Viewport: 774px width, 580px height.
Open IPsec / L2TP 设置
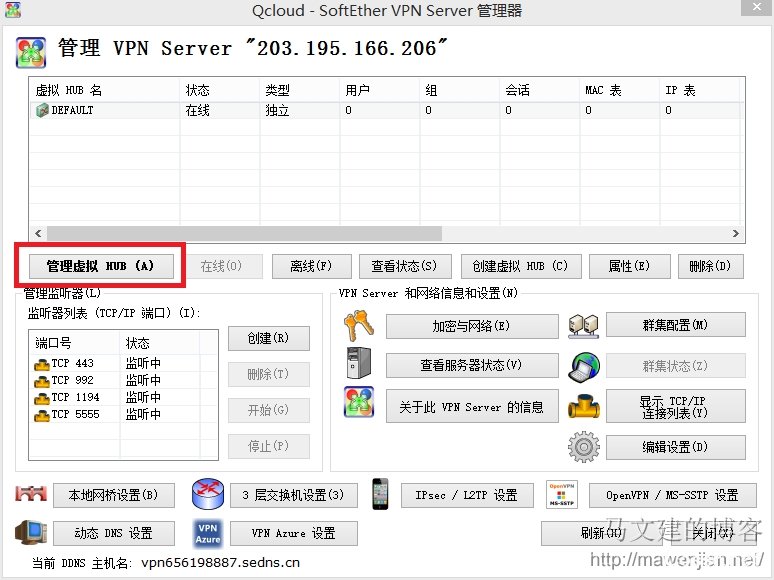click(x=467, y=495)
